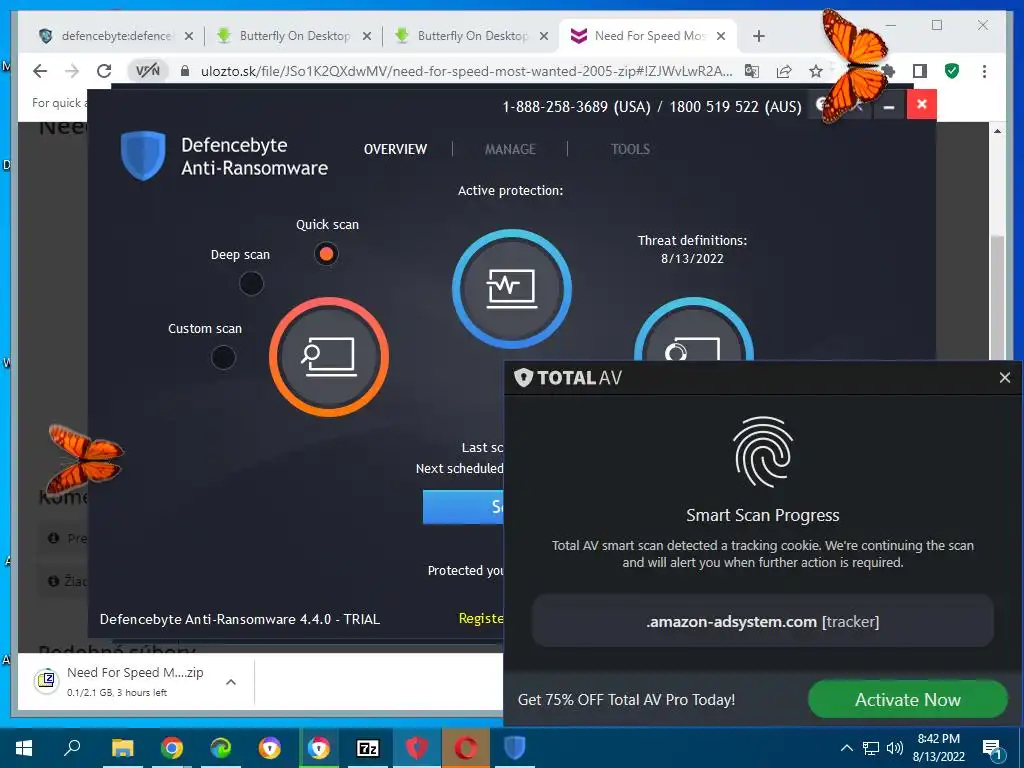Screen dimensions: 1024x768
Task: Open the Windows Start menu
Action: click(x=24, y=748)
